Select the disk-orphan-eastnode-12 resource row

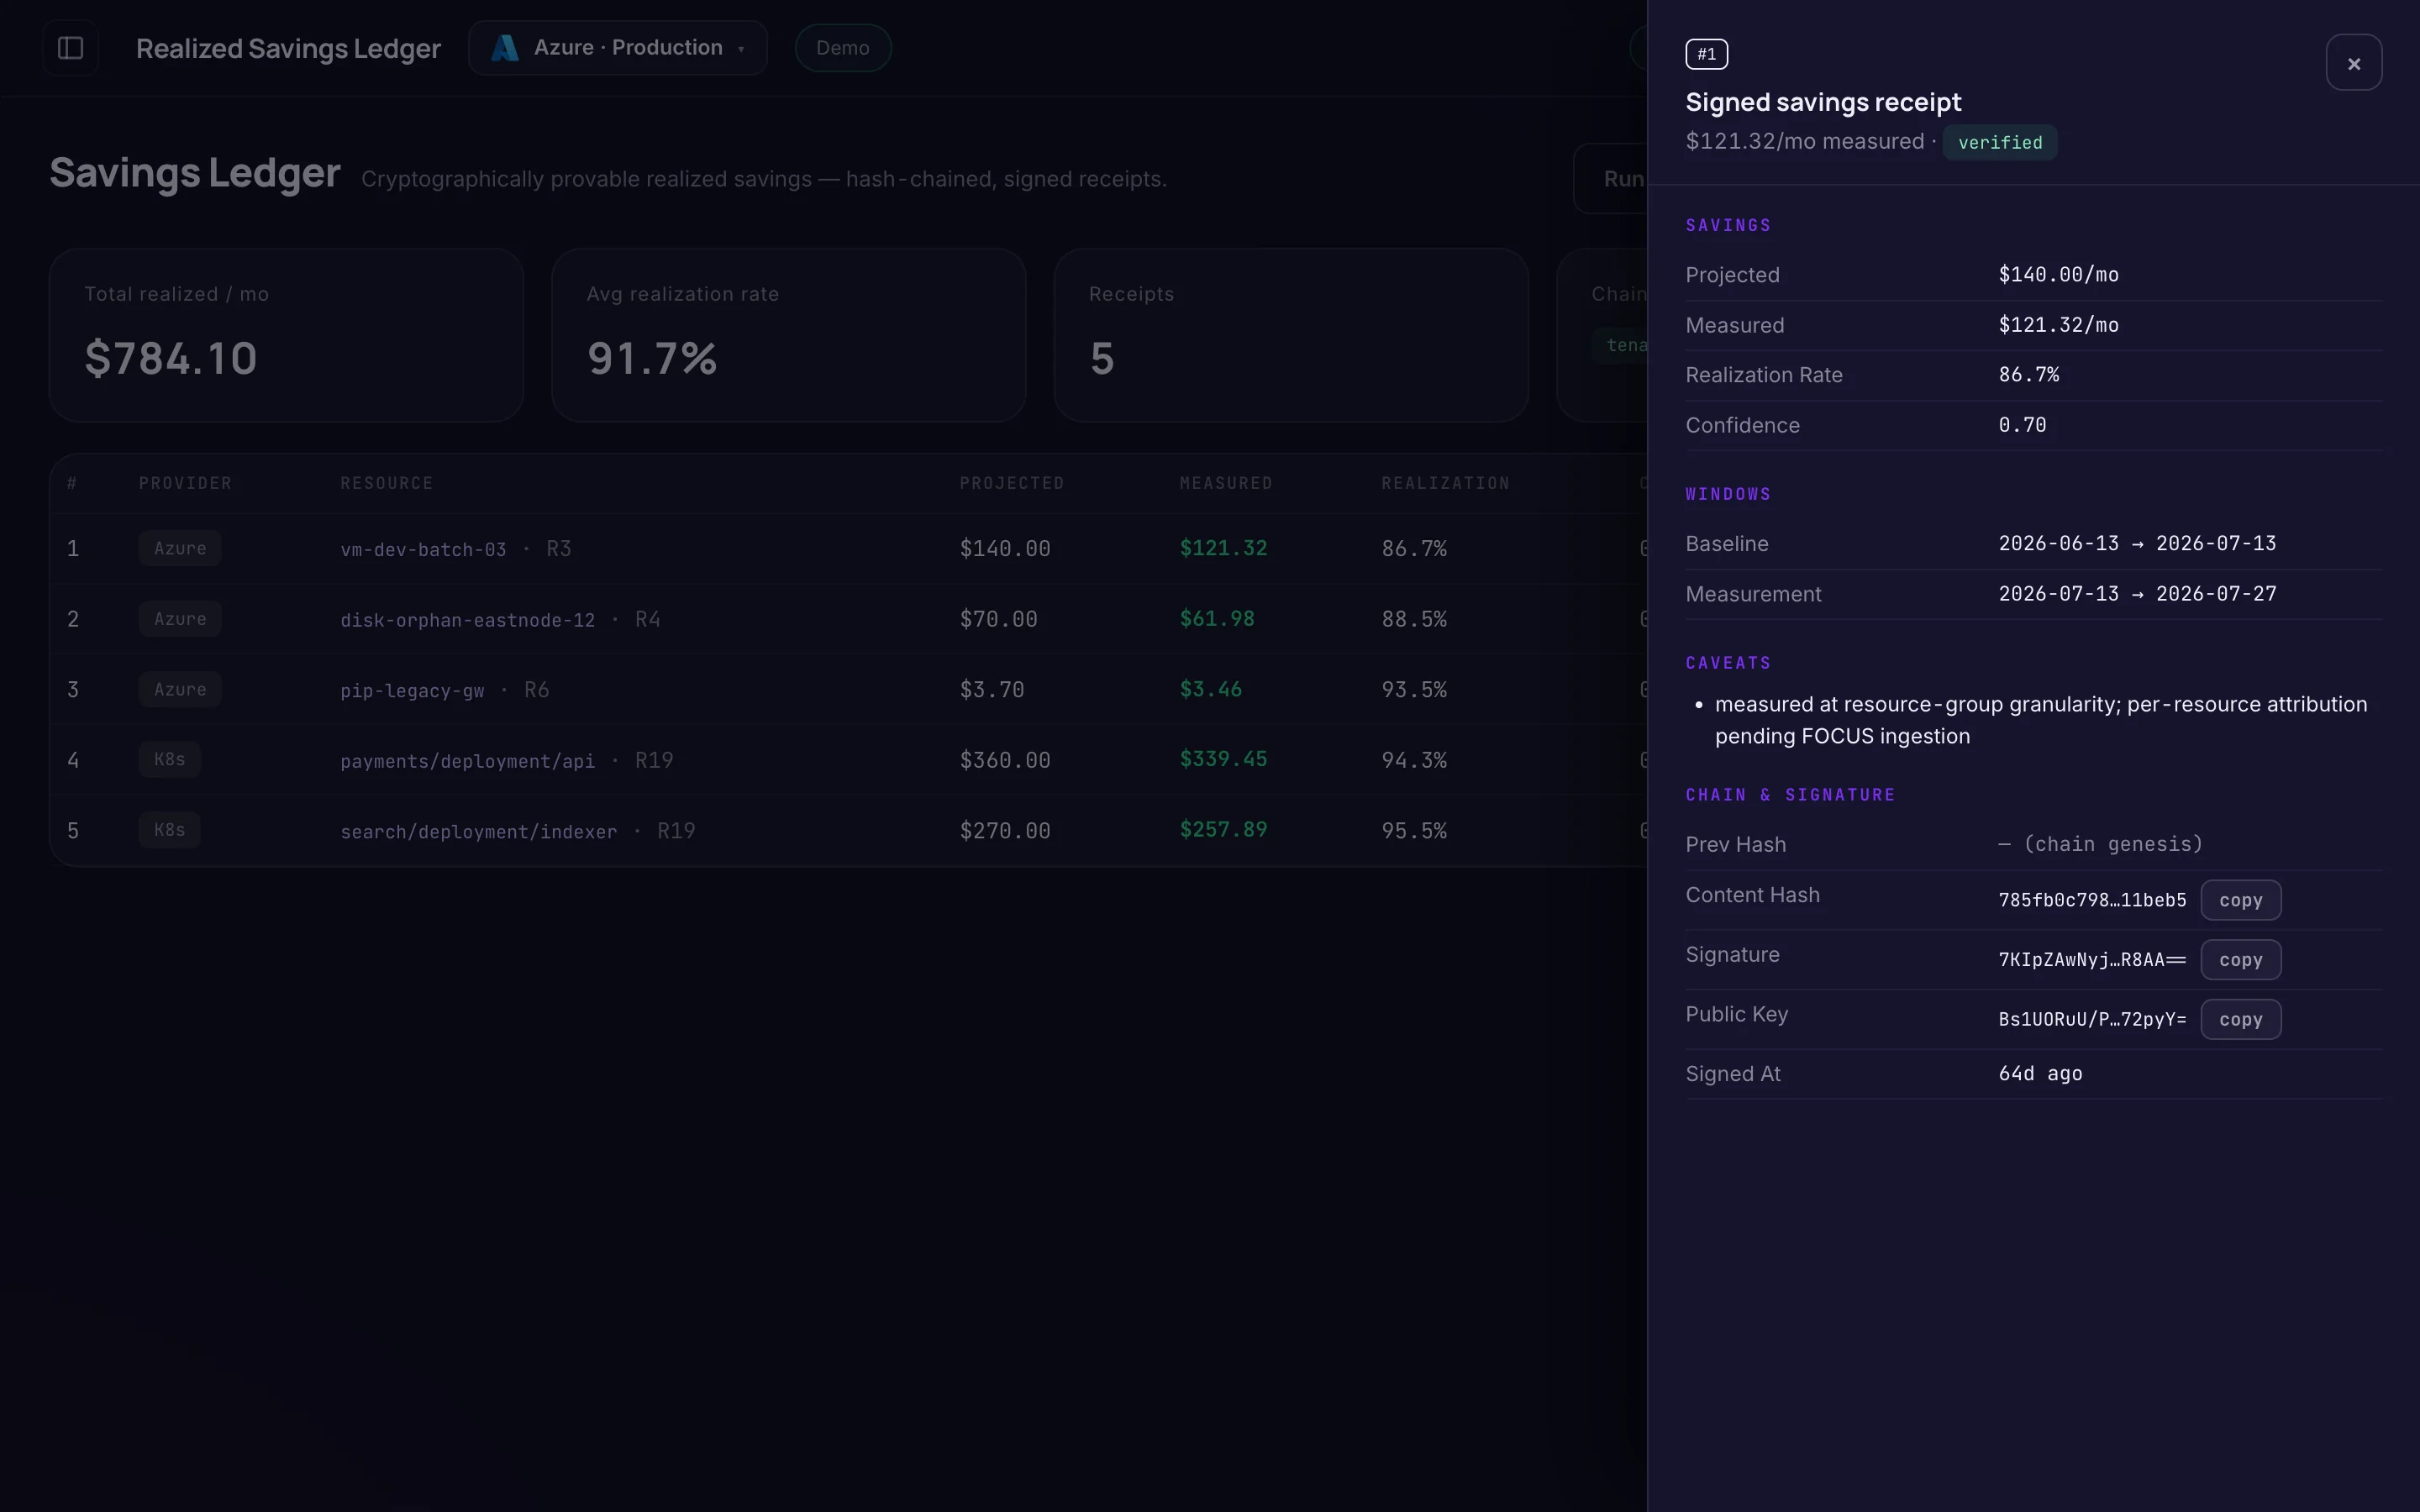848,619
